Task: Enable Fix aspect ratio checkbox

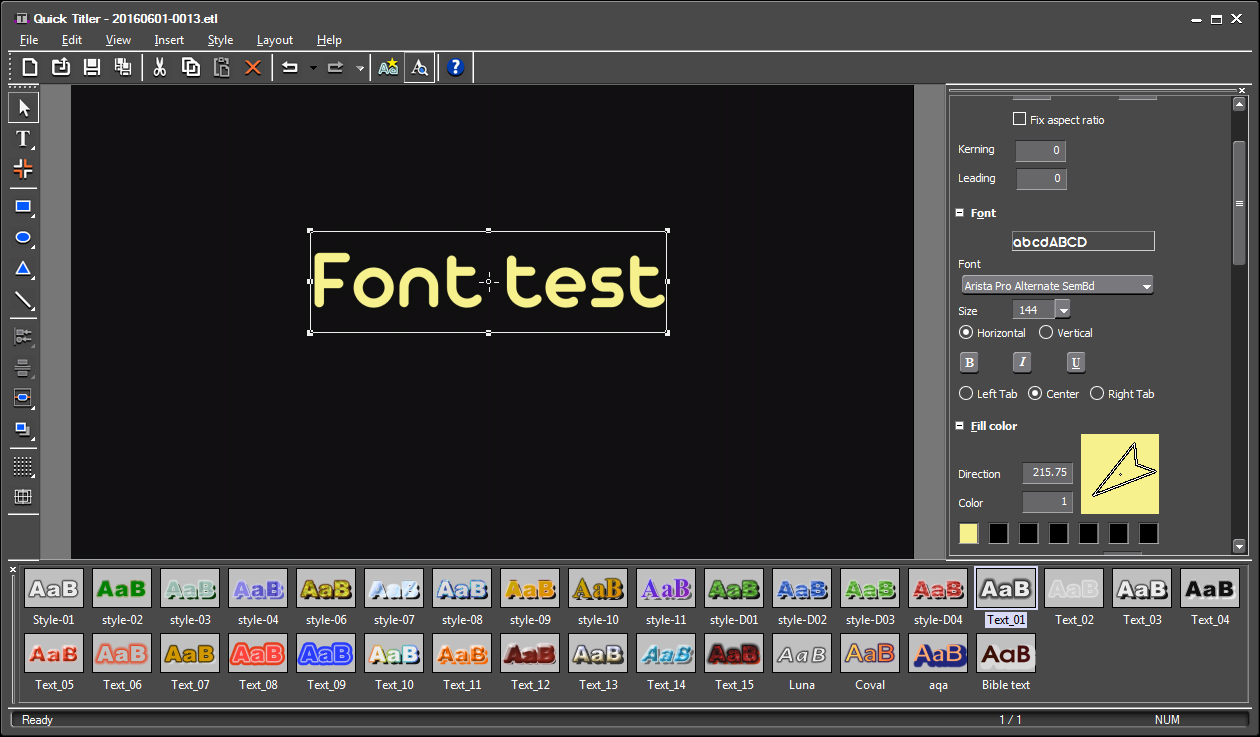Action: pos(1019,119)
